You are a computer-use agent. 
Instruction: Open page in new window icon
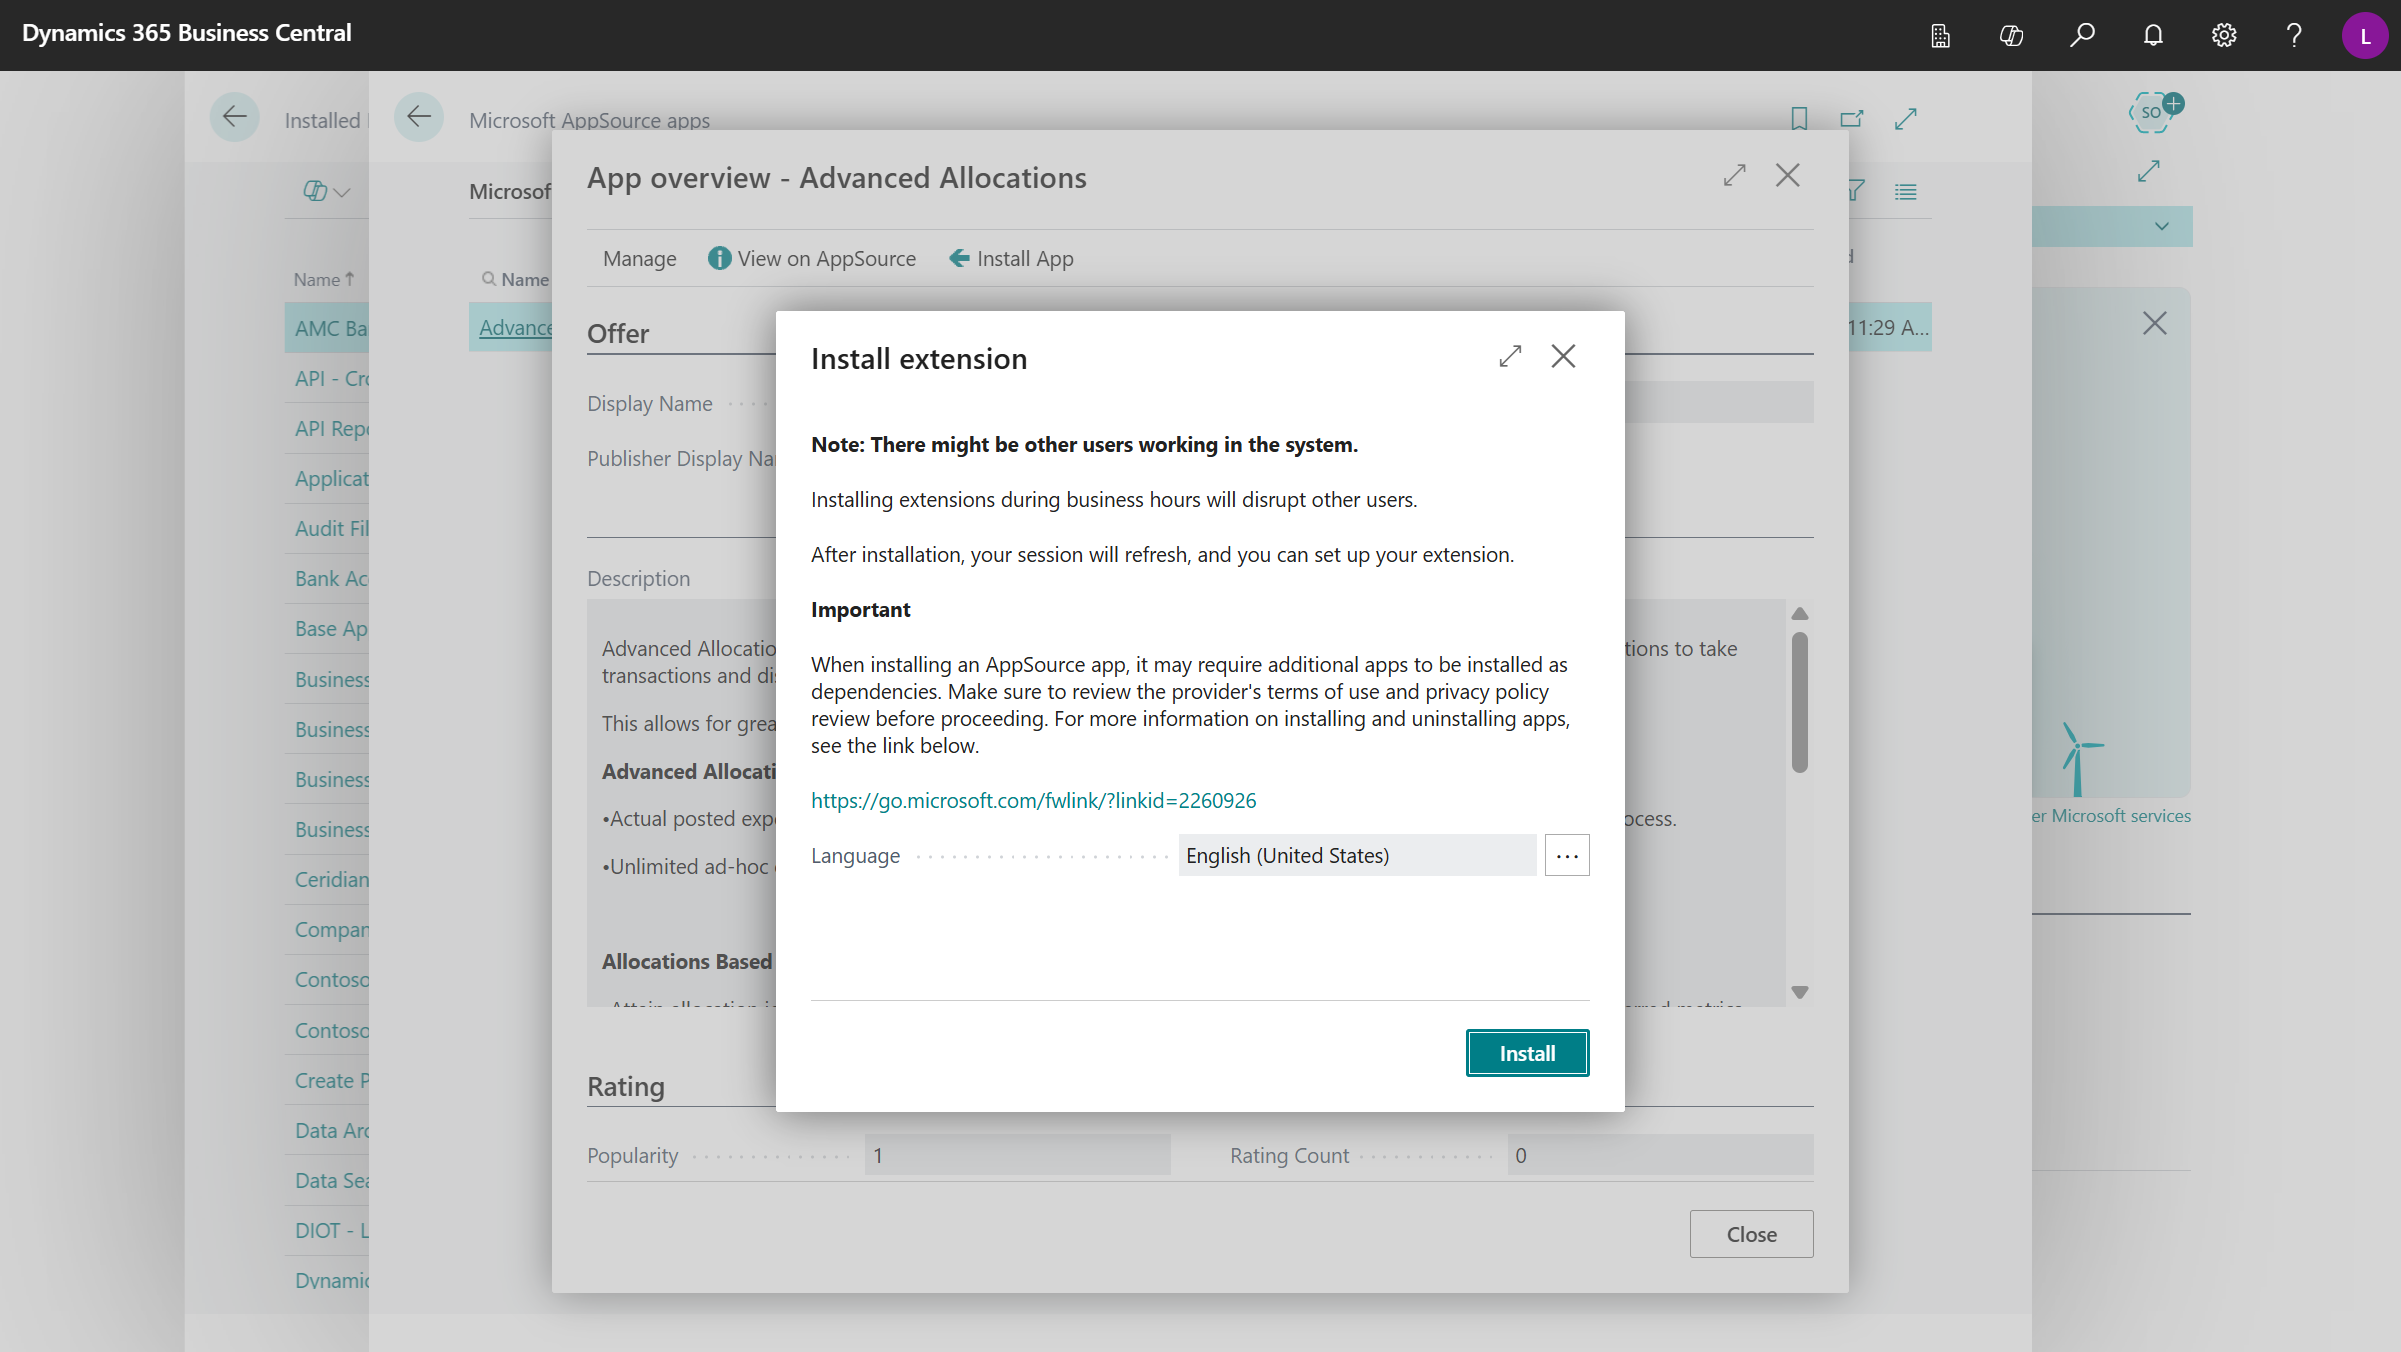coord(1851,118)
